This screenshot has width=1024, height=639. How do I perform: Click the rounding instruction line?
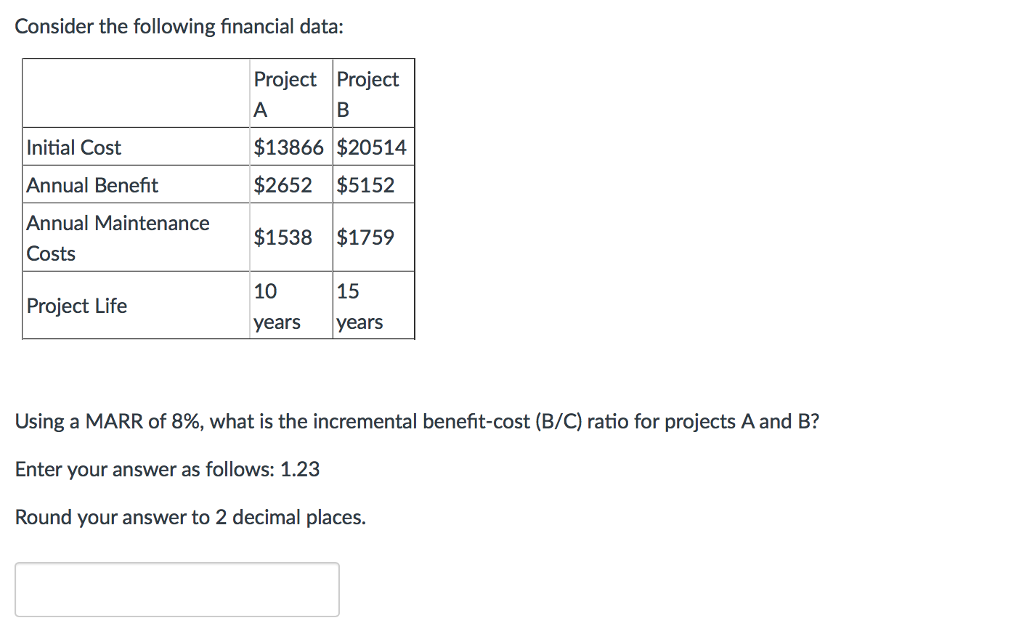click(190, 517)
